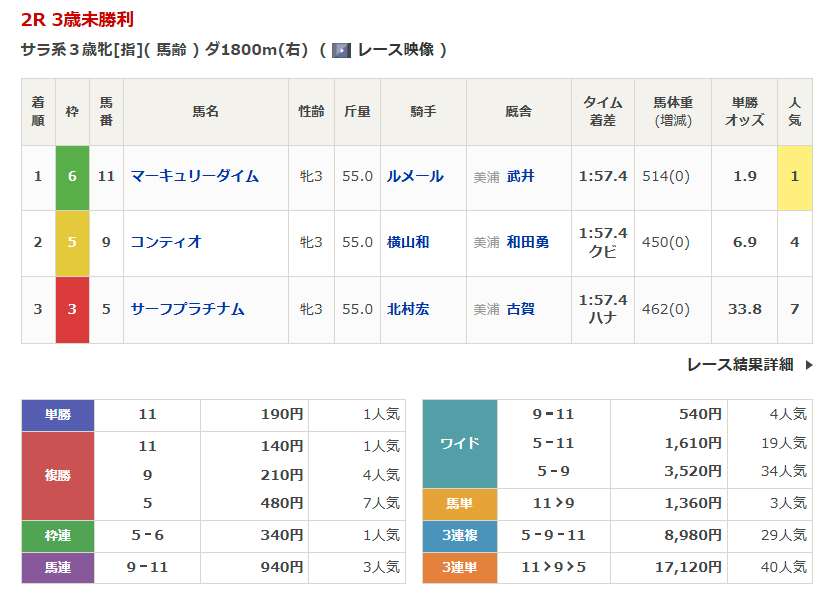Open trainer 武井 page
This screenshot has height=597, width=827.
tap(520, 176)
